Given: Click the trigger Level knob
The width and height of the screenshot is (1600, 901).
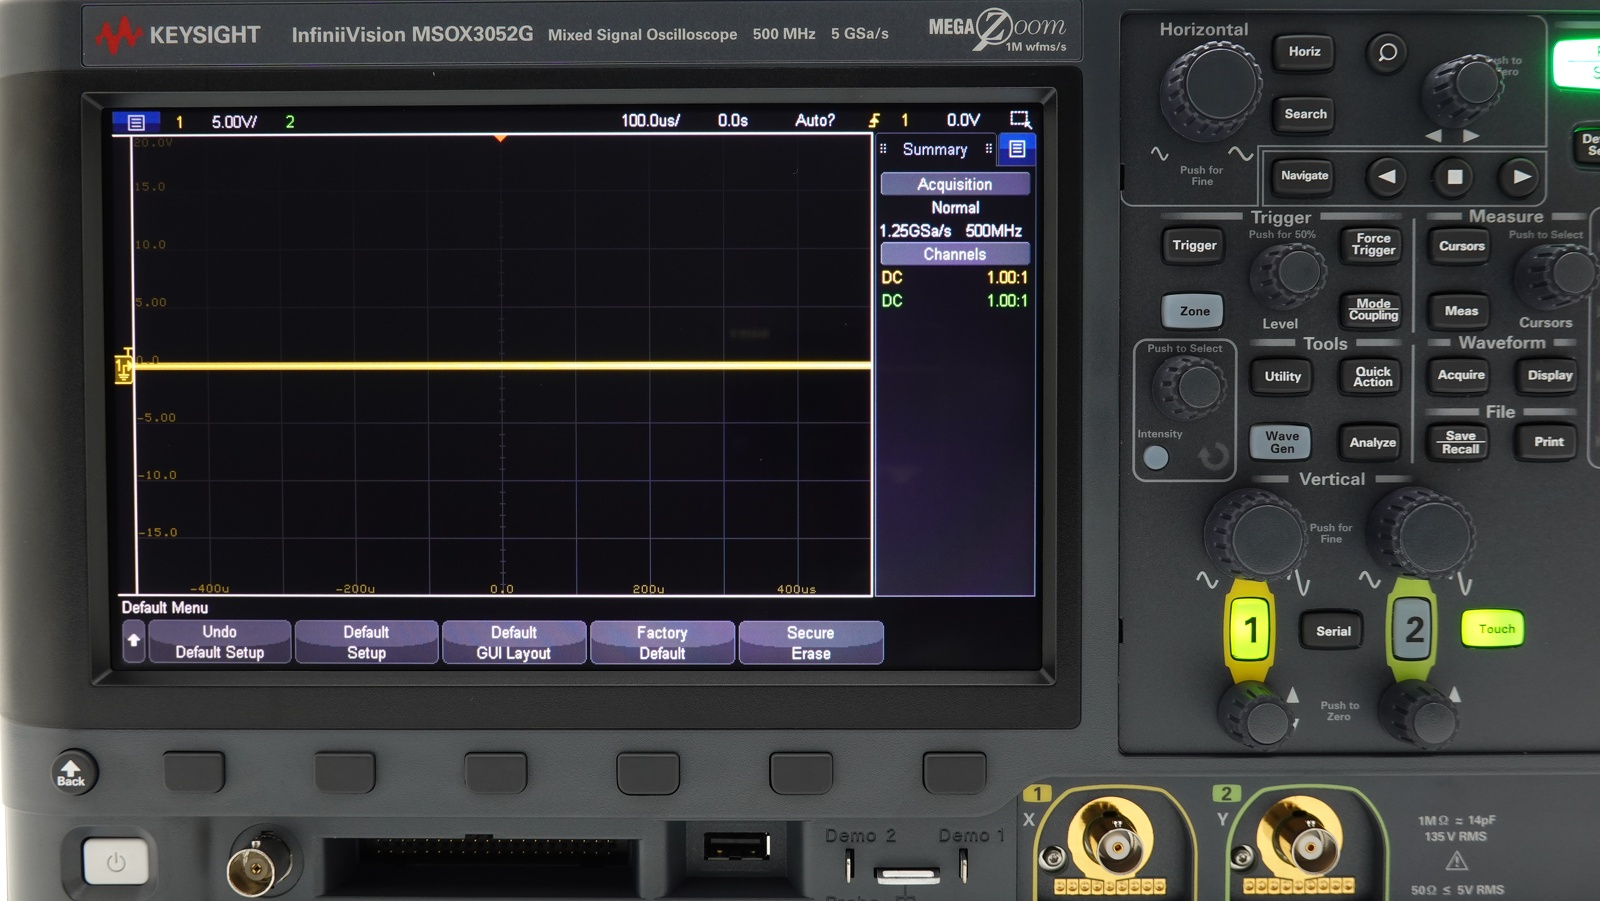Looking at the screenshot, I should point(1289,273).
